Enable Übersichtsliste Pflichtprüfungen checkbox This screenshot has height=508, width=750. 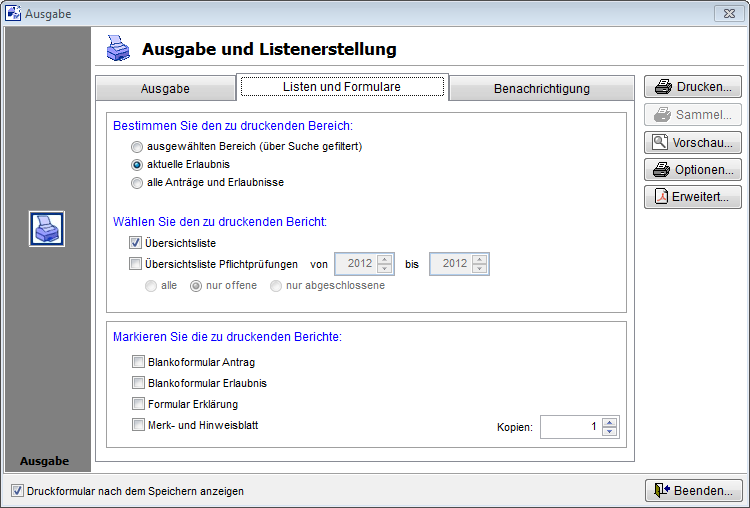point(136,264)
